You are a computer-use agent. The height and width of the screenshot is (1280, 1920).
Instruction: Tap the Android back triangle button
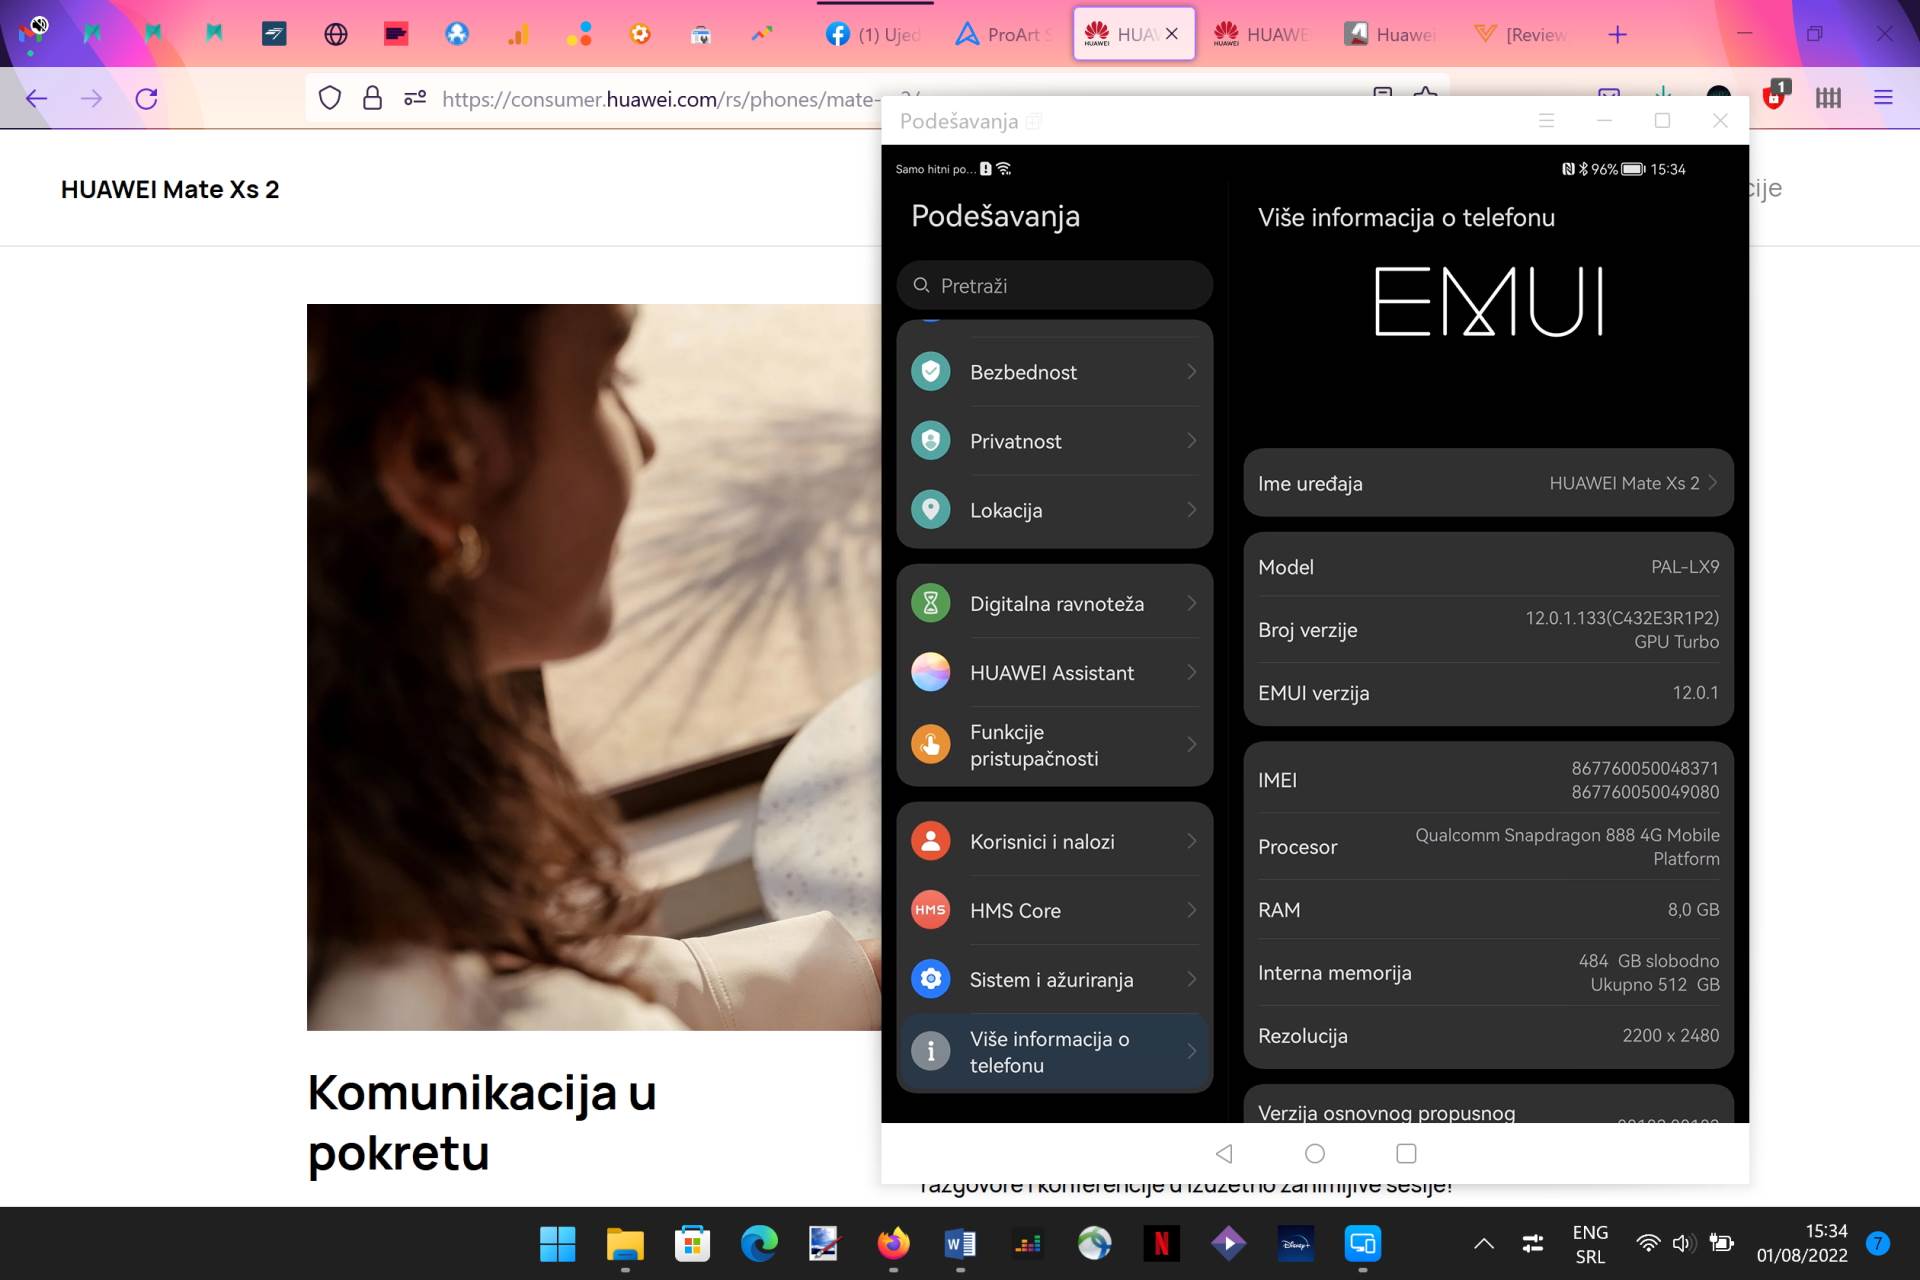(x=1224, y=1153)
